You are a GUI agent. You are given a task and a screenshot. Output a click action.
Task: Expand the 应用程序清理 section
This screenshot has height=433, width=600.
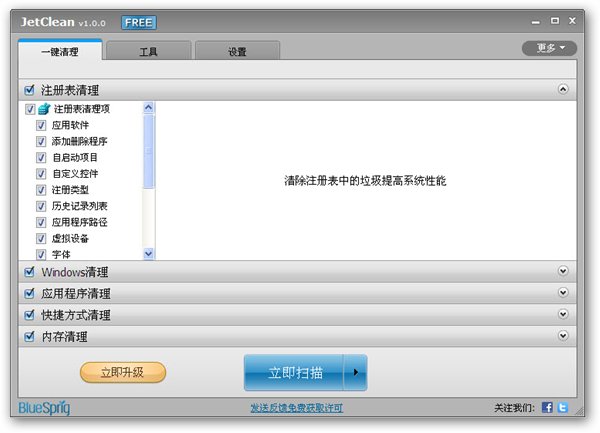pyautogui.click(x=563, y=293)
